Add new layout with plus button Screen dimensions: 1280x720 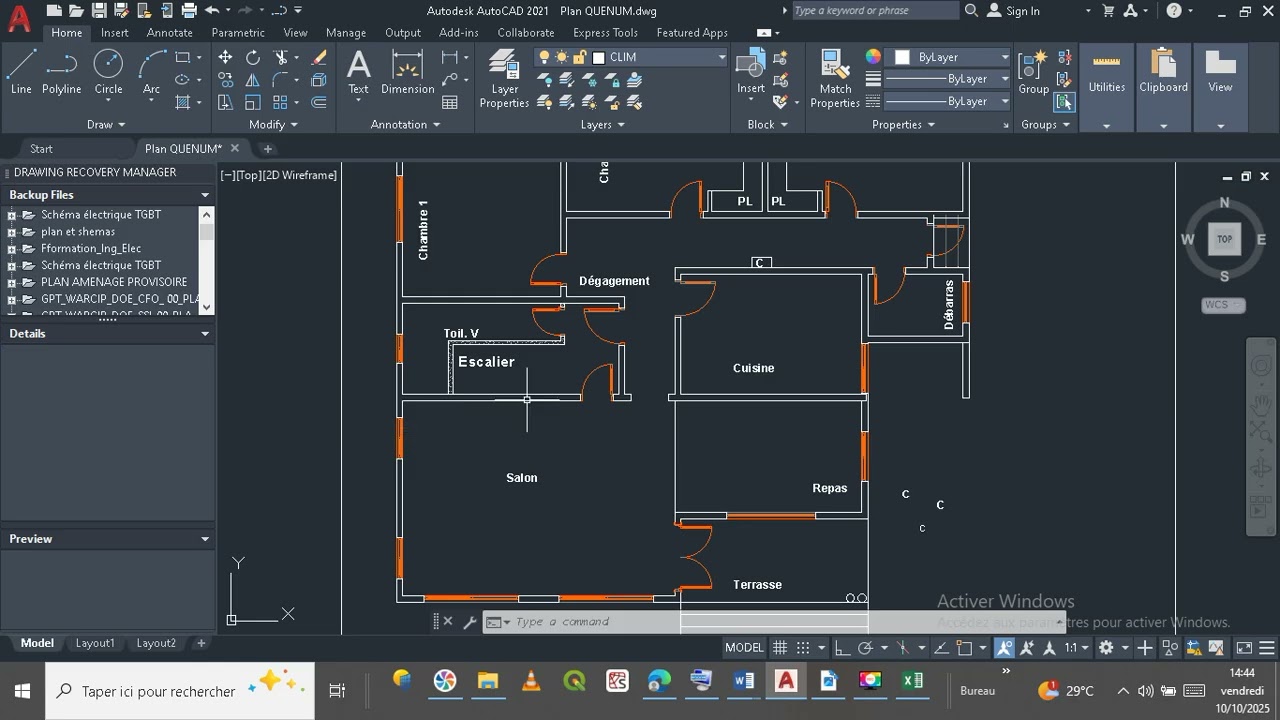[x=201, y=643]
